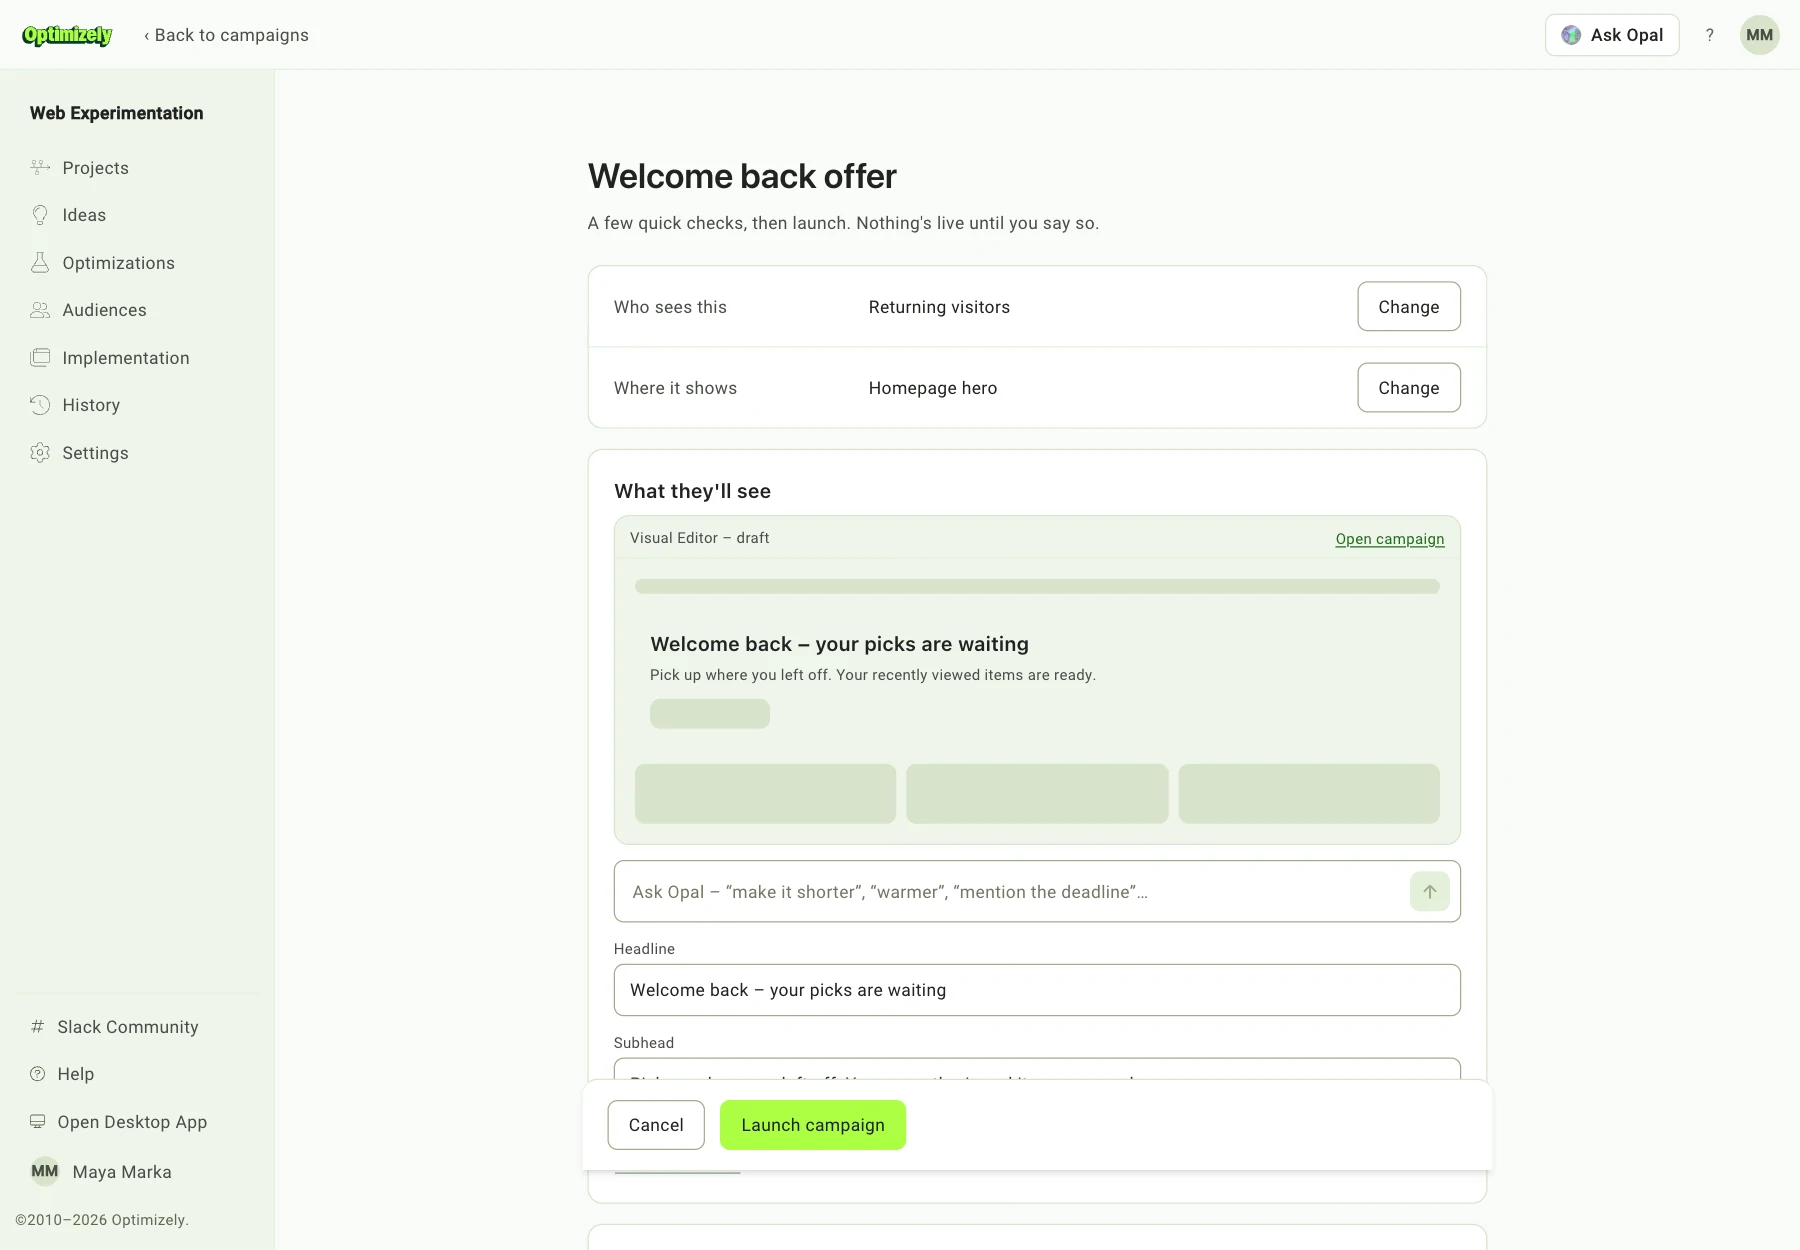
Task: Select the "Returning visitors" value
Action: 939,307
